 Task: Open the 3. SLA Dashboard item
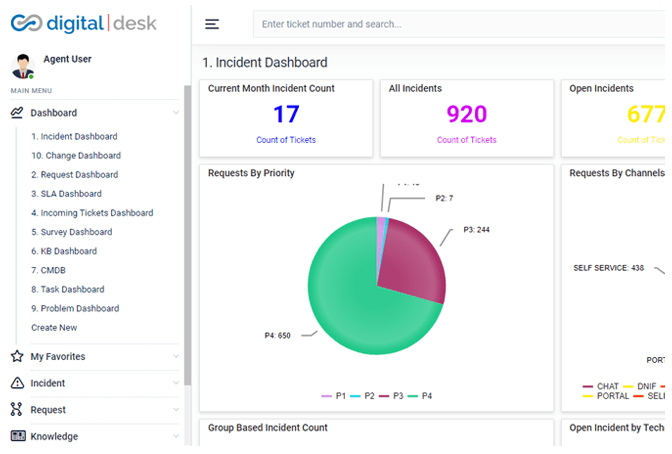(x=66, y=194)
